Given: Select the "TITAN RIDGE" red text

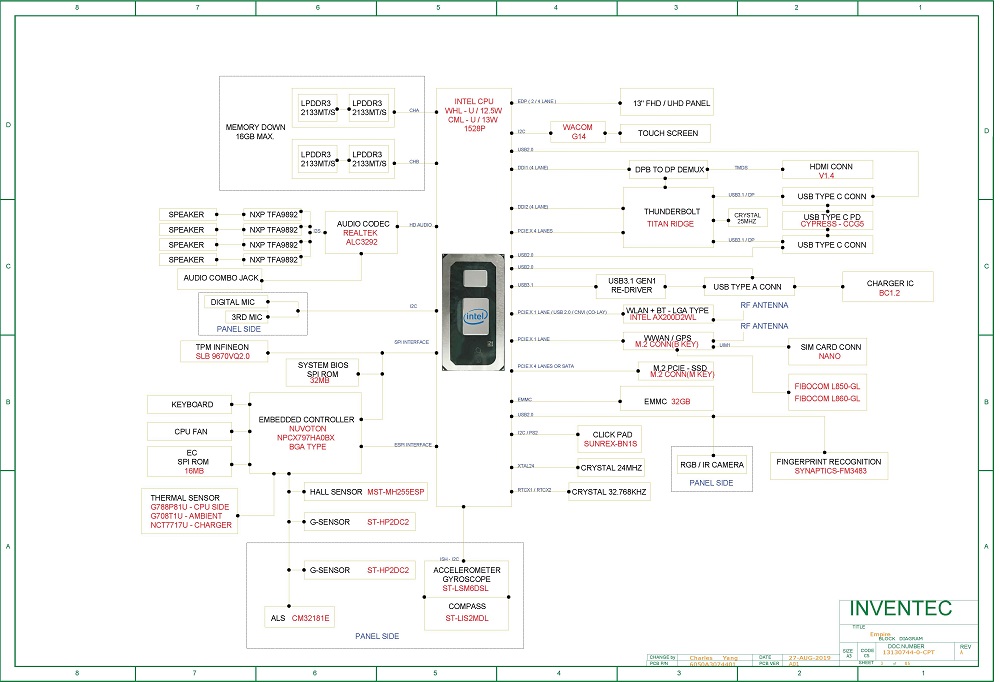Looking at the screenshot, I should 670,224.
